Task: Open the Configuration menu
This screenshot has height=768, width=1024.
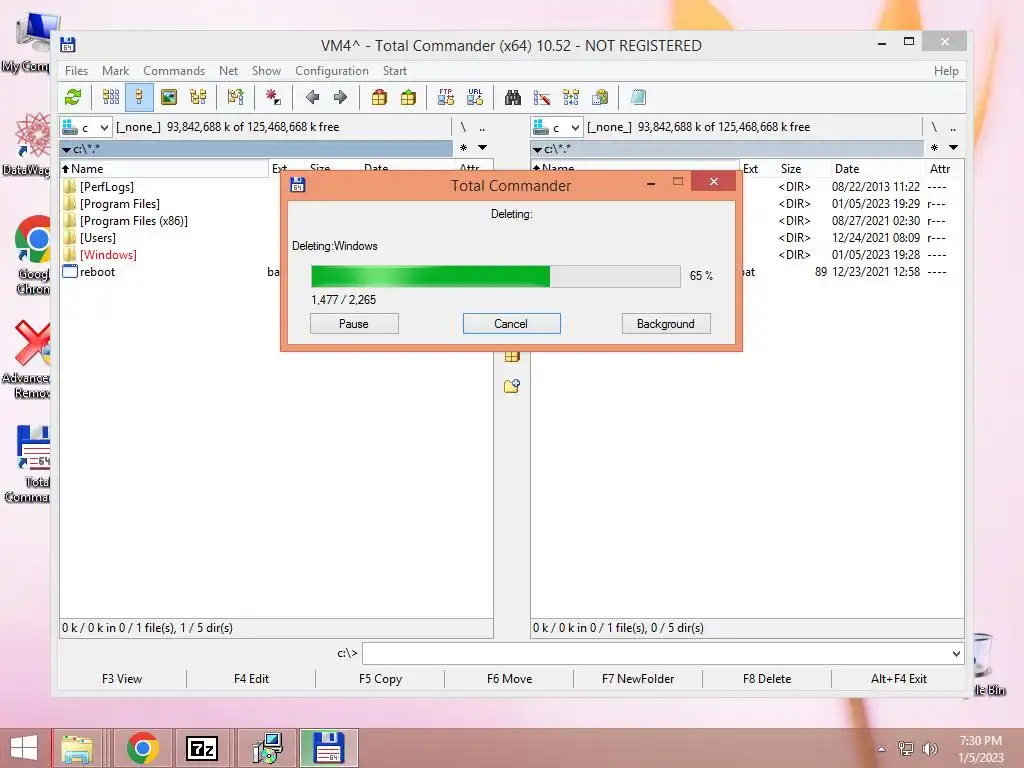Action: tap(332, 71)
